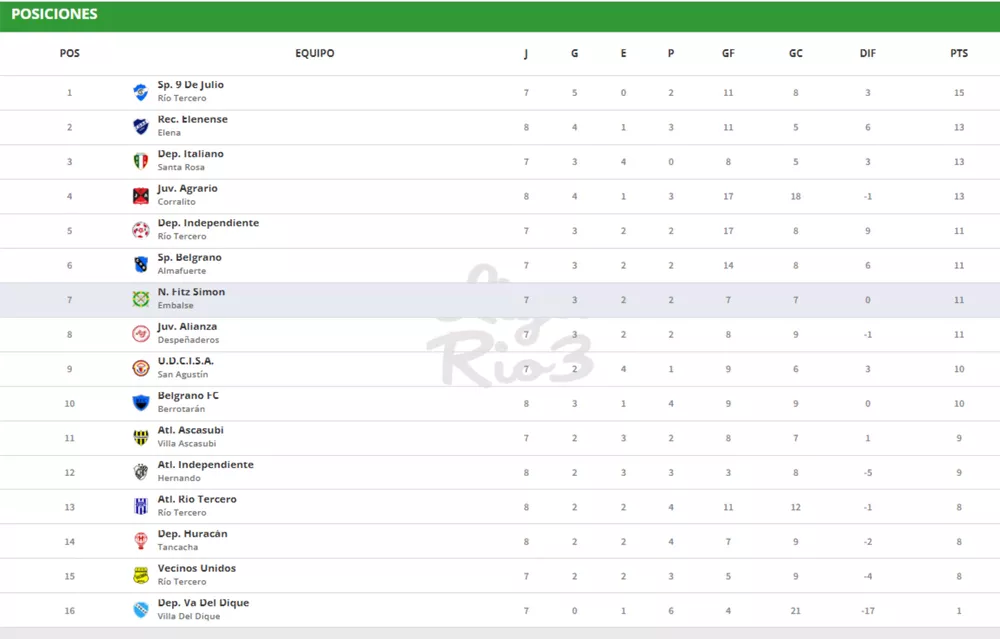The height and width of the screenshot is (639, 1000).
Task: Click the POSICIONES section title
Action: [x=54, y=15]
